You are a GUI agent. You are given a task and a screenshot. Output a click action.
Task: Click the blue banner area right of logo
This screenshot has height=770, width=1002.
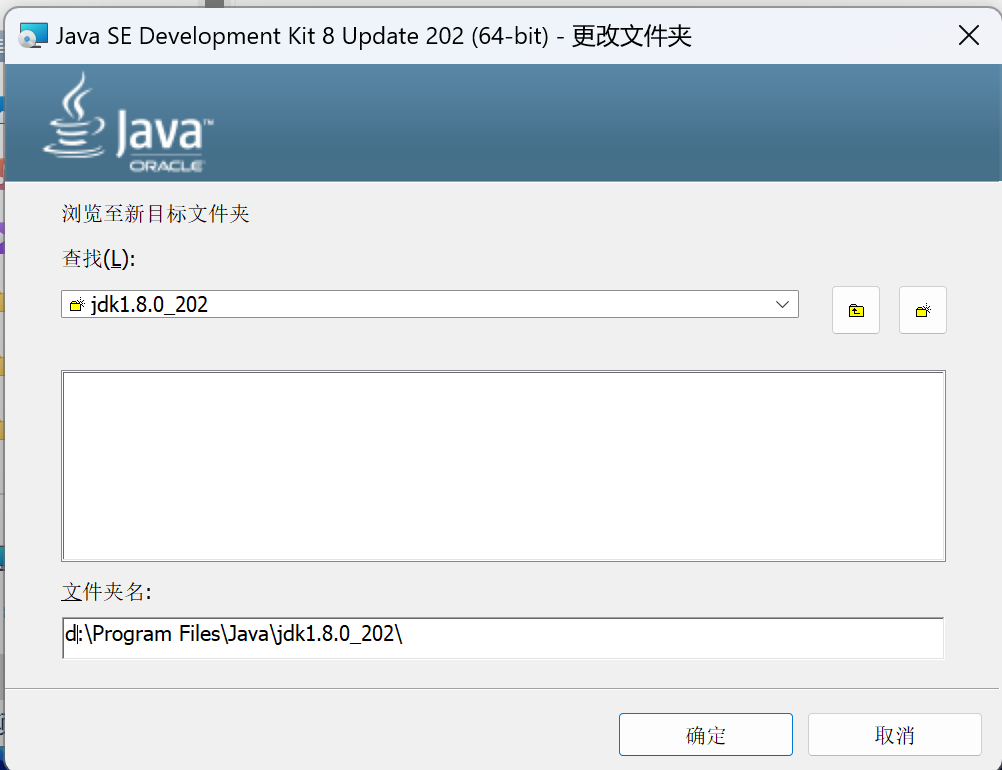pyautogui.click(x=600, y=123)
